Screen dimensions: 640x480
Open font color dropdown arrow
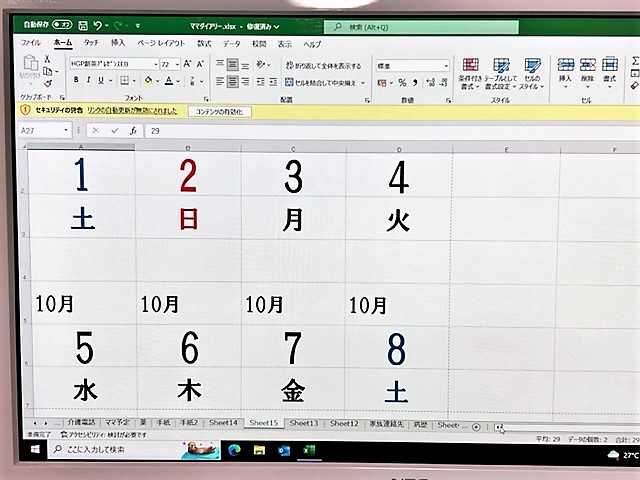click(x=178, y=81)
